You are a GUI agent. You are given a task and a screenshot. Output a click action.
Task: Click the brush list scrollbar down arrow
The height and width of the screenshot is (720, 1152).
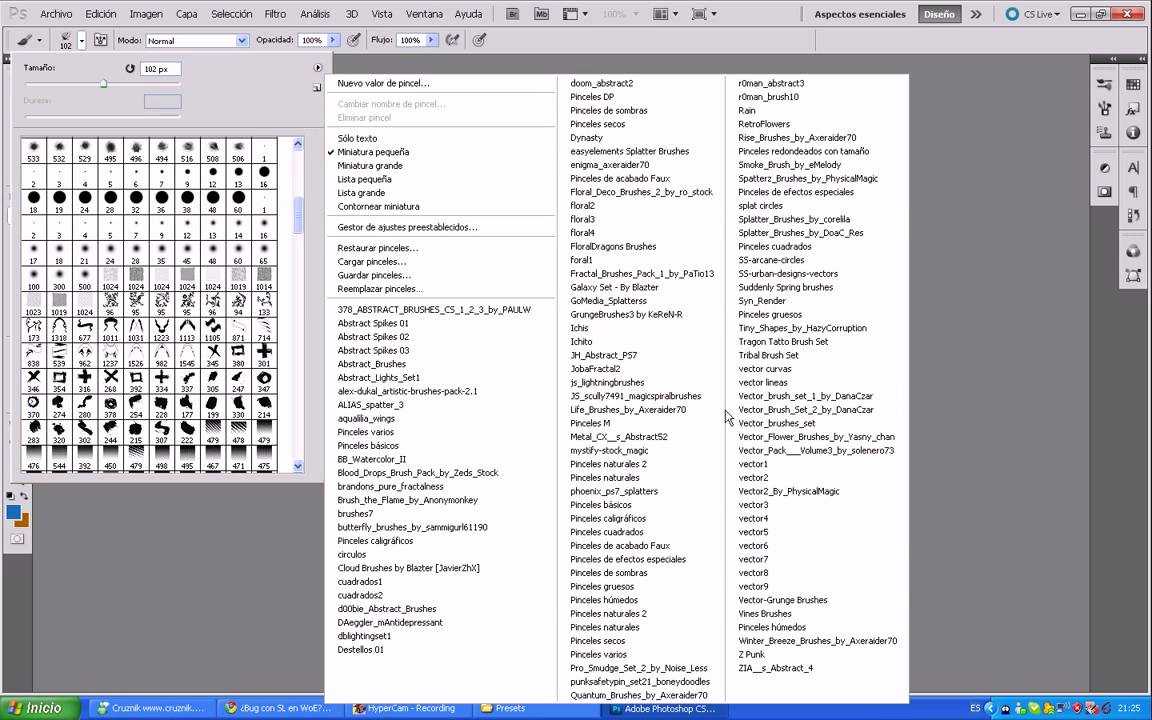pos(298,466)
